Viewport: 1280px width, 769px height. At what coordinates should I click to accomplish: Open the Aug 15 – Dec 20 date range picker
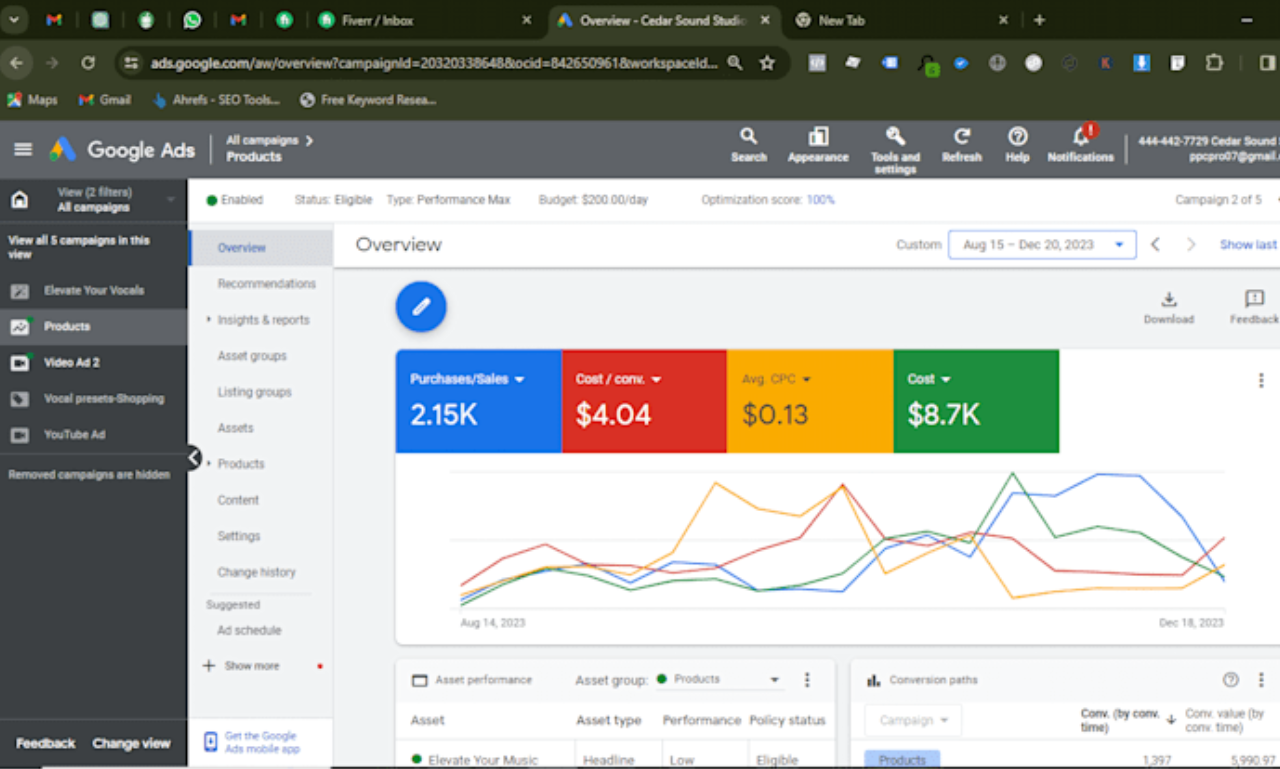[1042, 244]
